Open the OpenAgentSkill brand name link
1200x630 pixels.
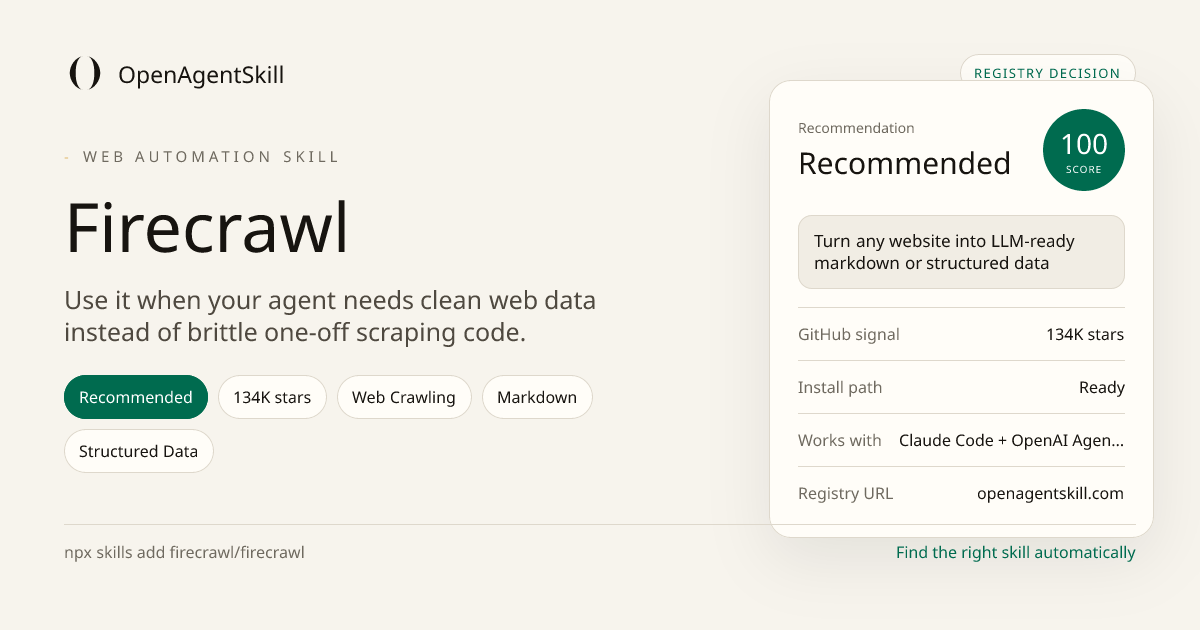(x=201, y=75)
